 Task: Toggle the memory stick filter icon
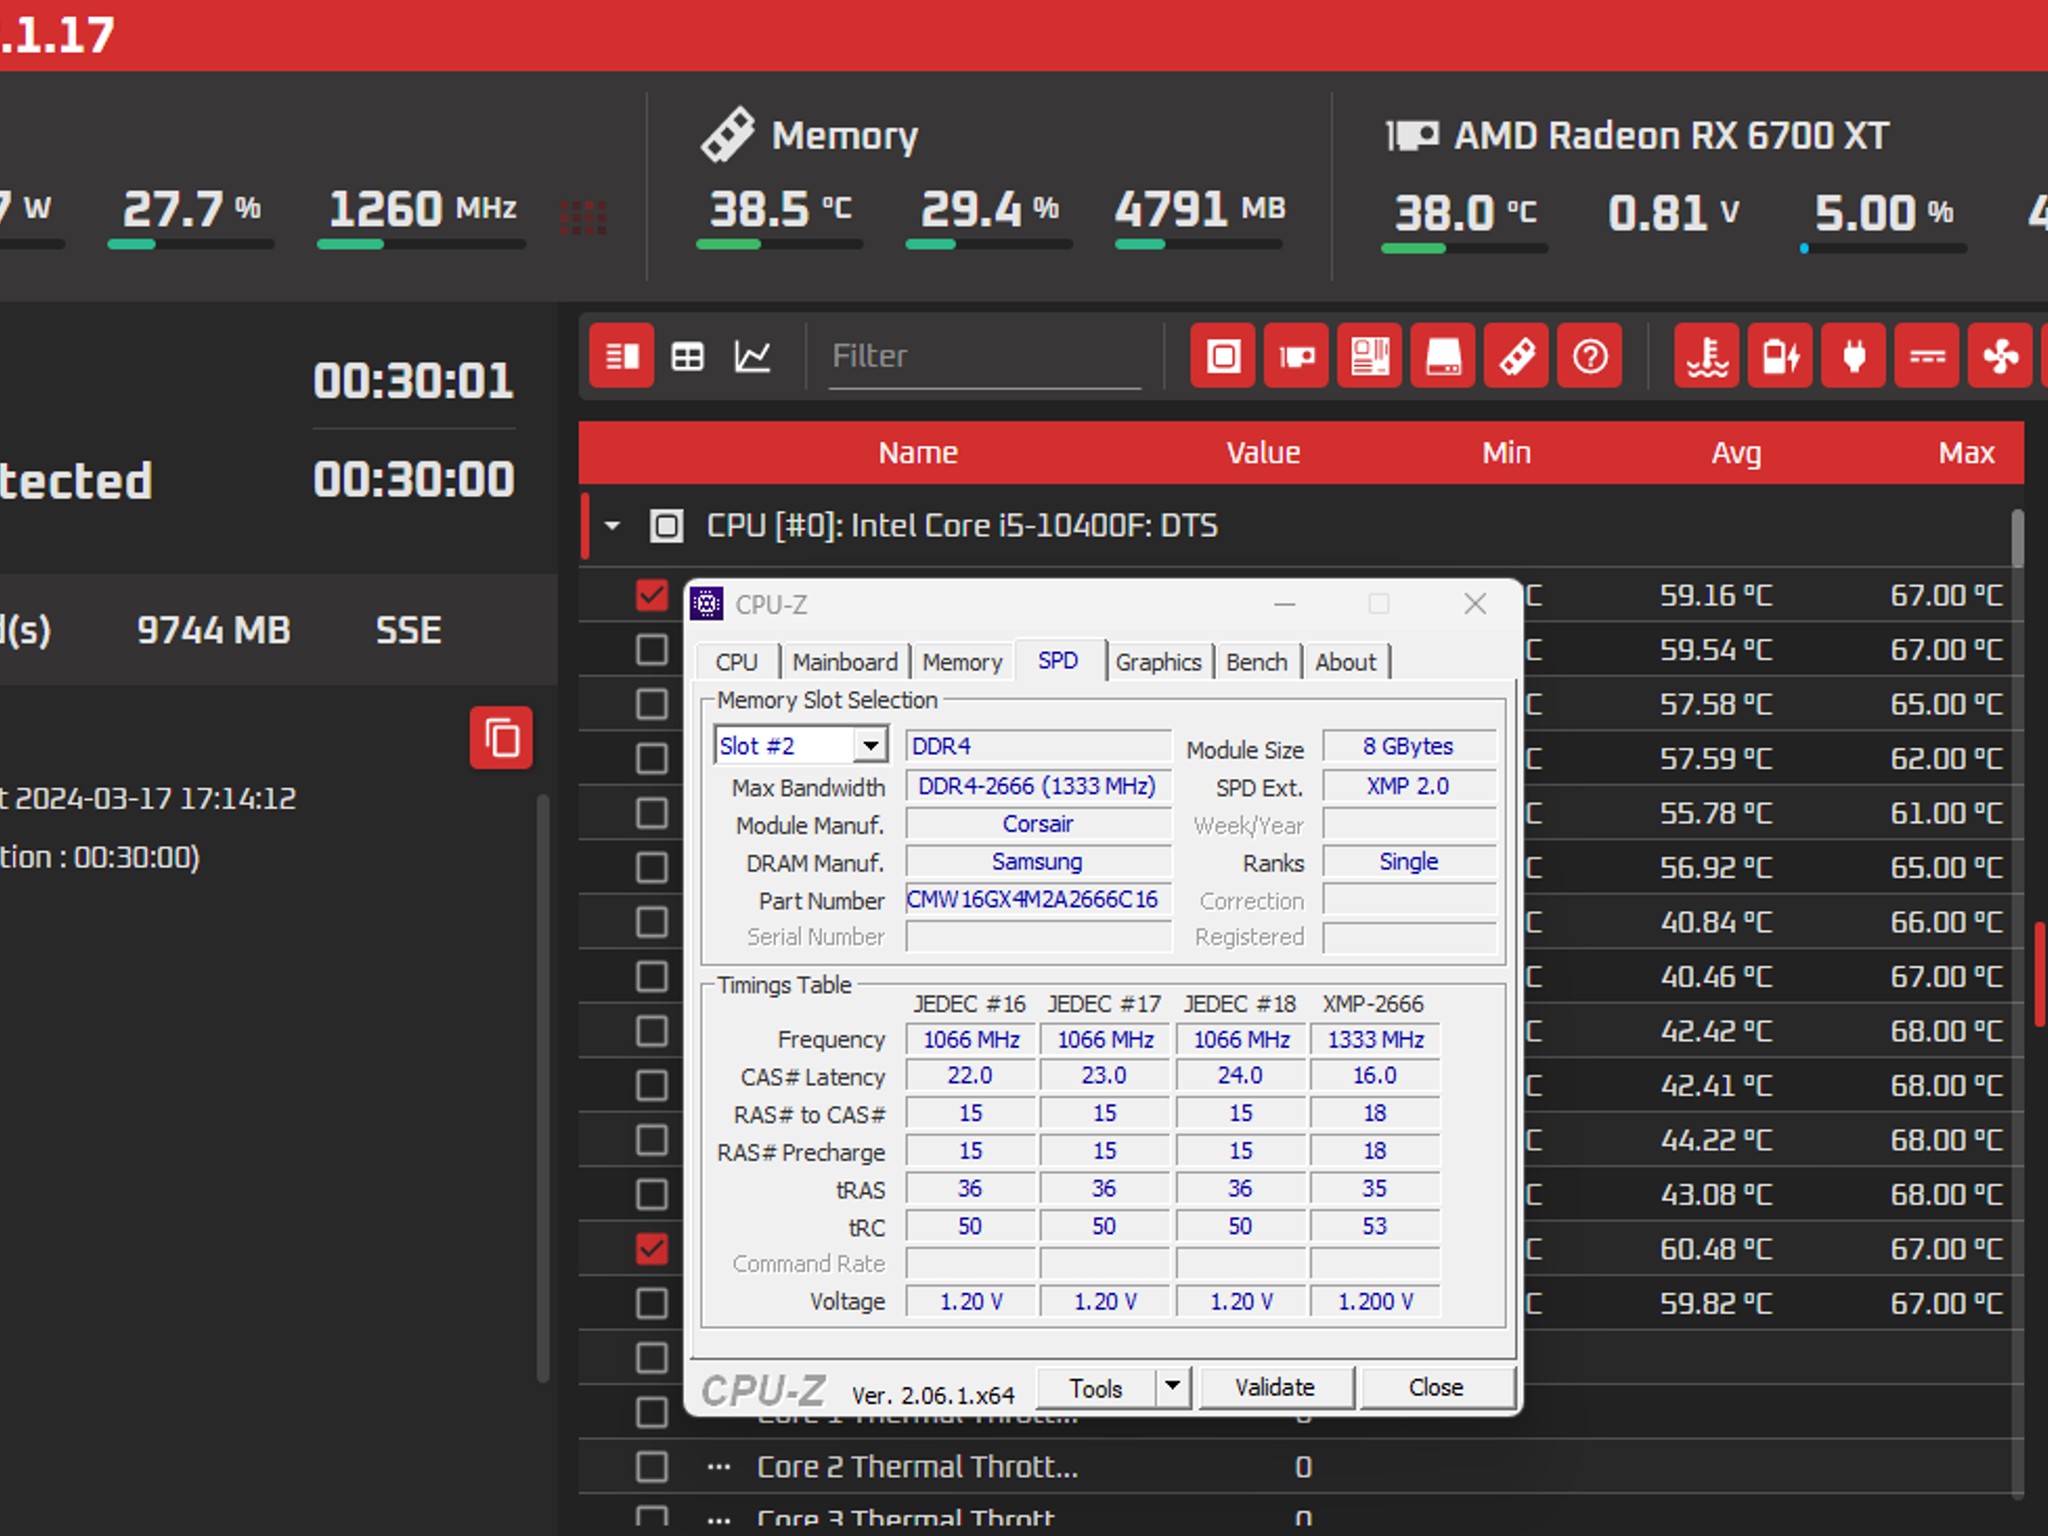point(1517,356)
